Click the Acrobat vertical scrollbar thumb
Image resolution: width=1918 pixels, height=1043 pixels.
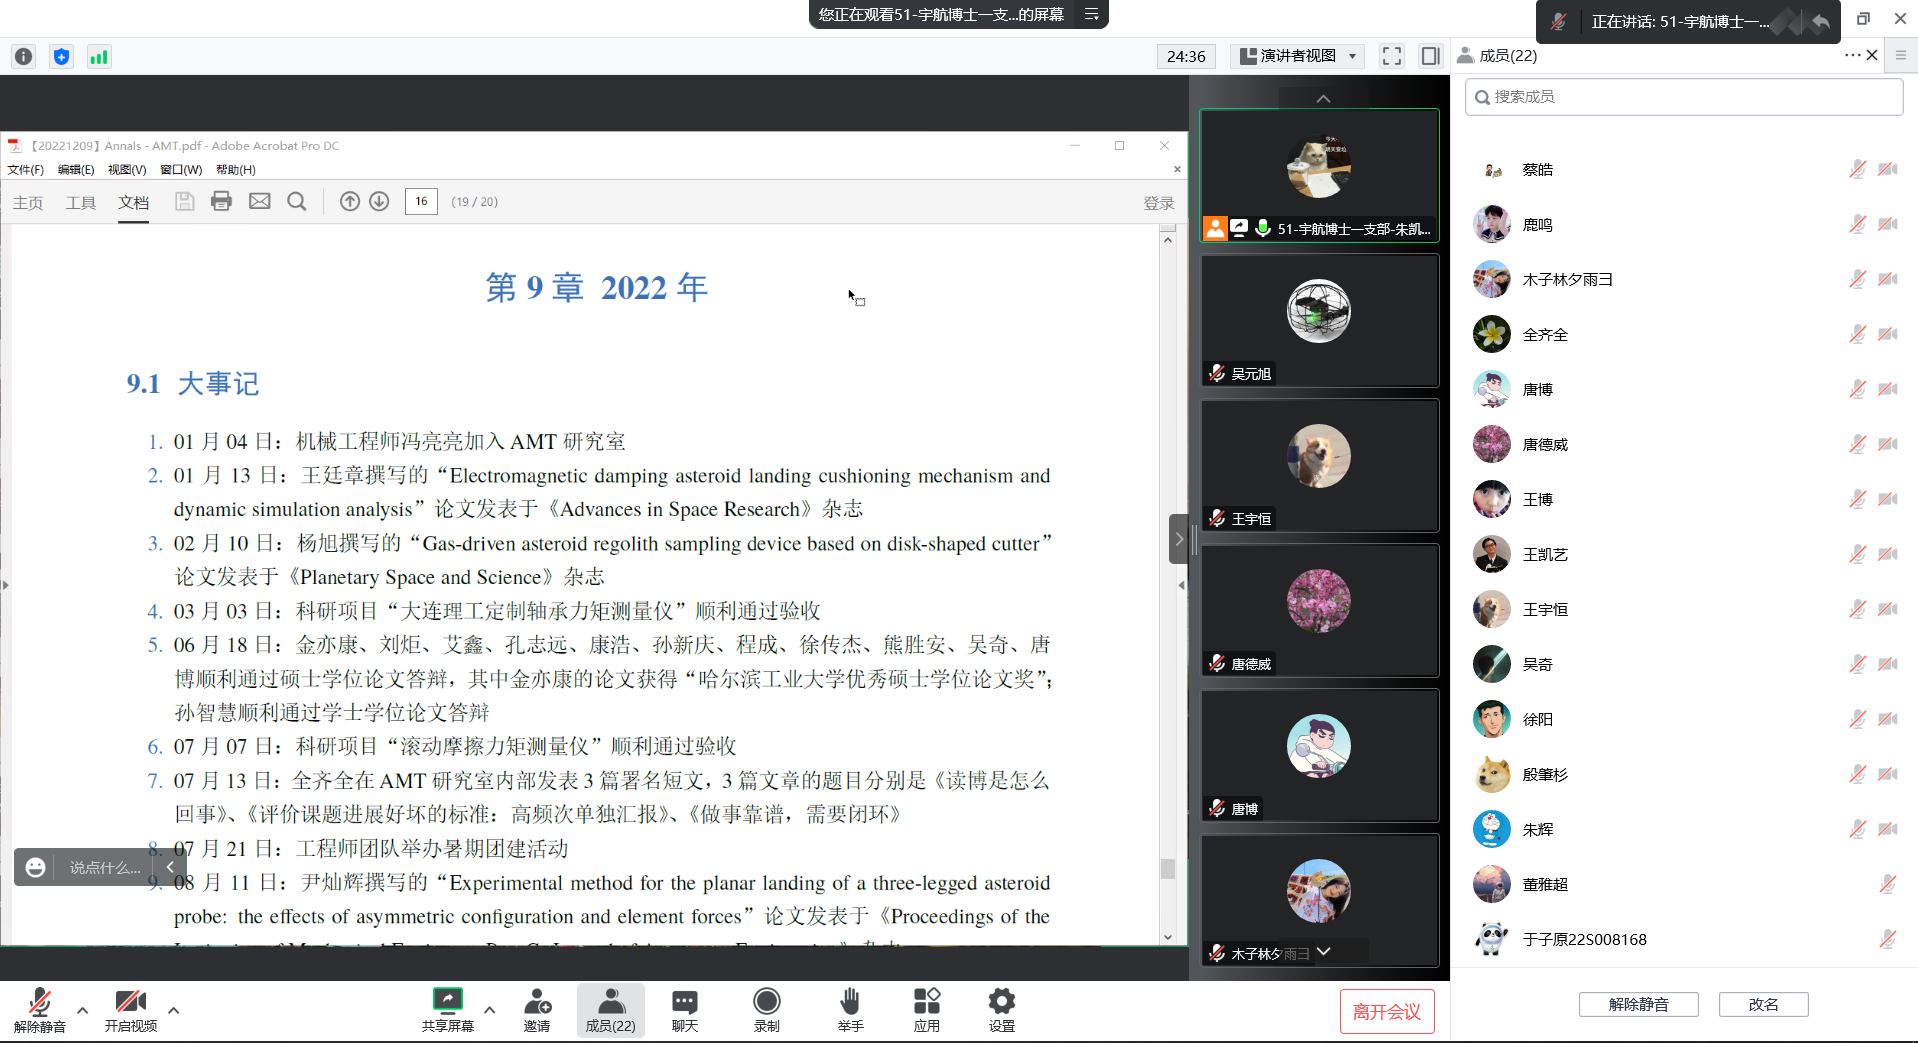[x=1167, y=868]
